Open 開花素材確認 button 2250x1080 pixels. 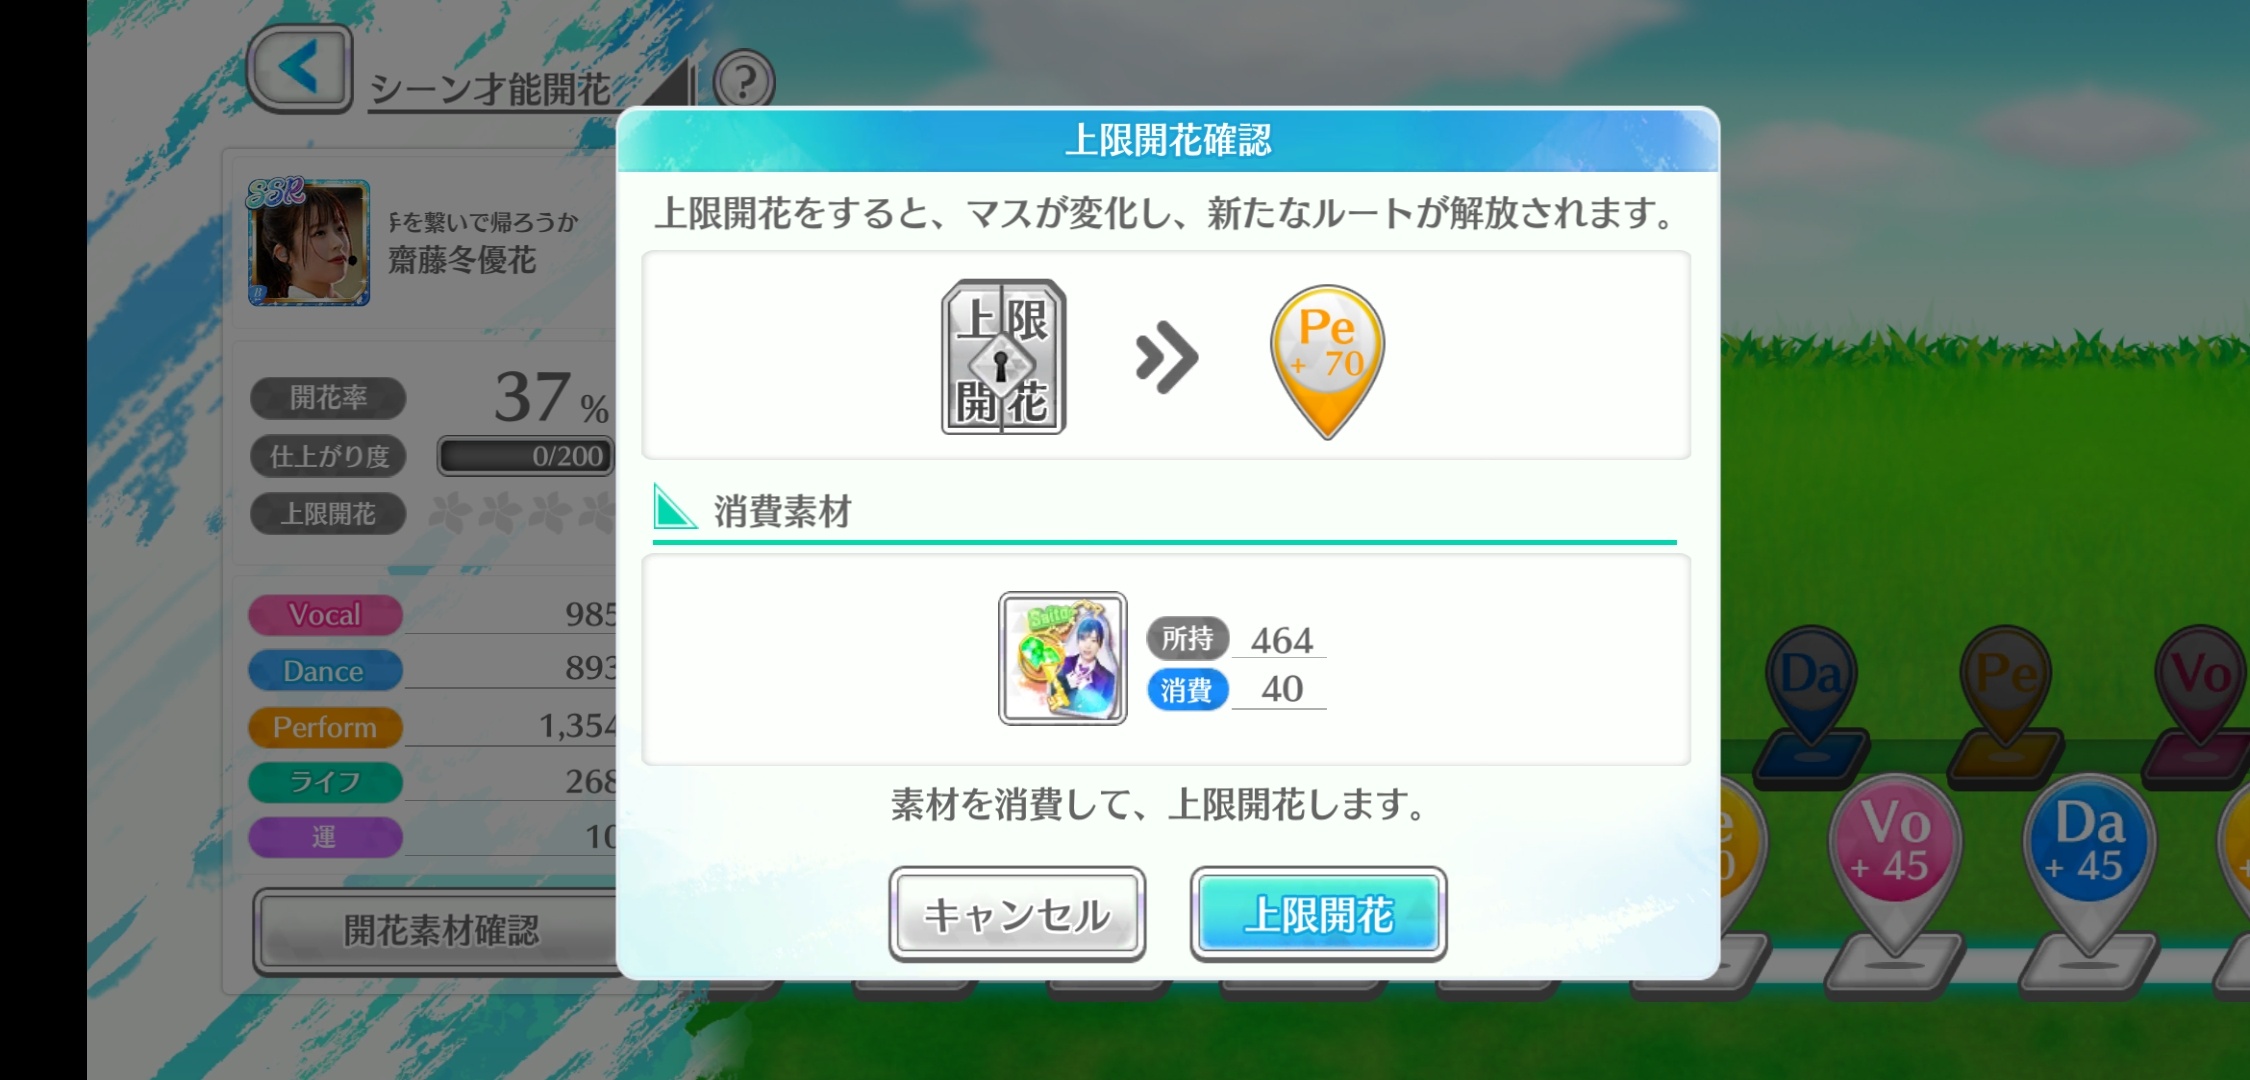pyautogui.click(x=440, y=931)
